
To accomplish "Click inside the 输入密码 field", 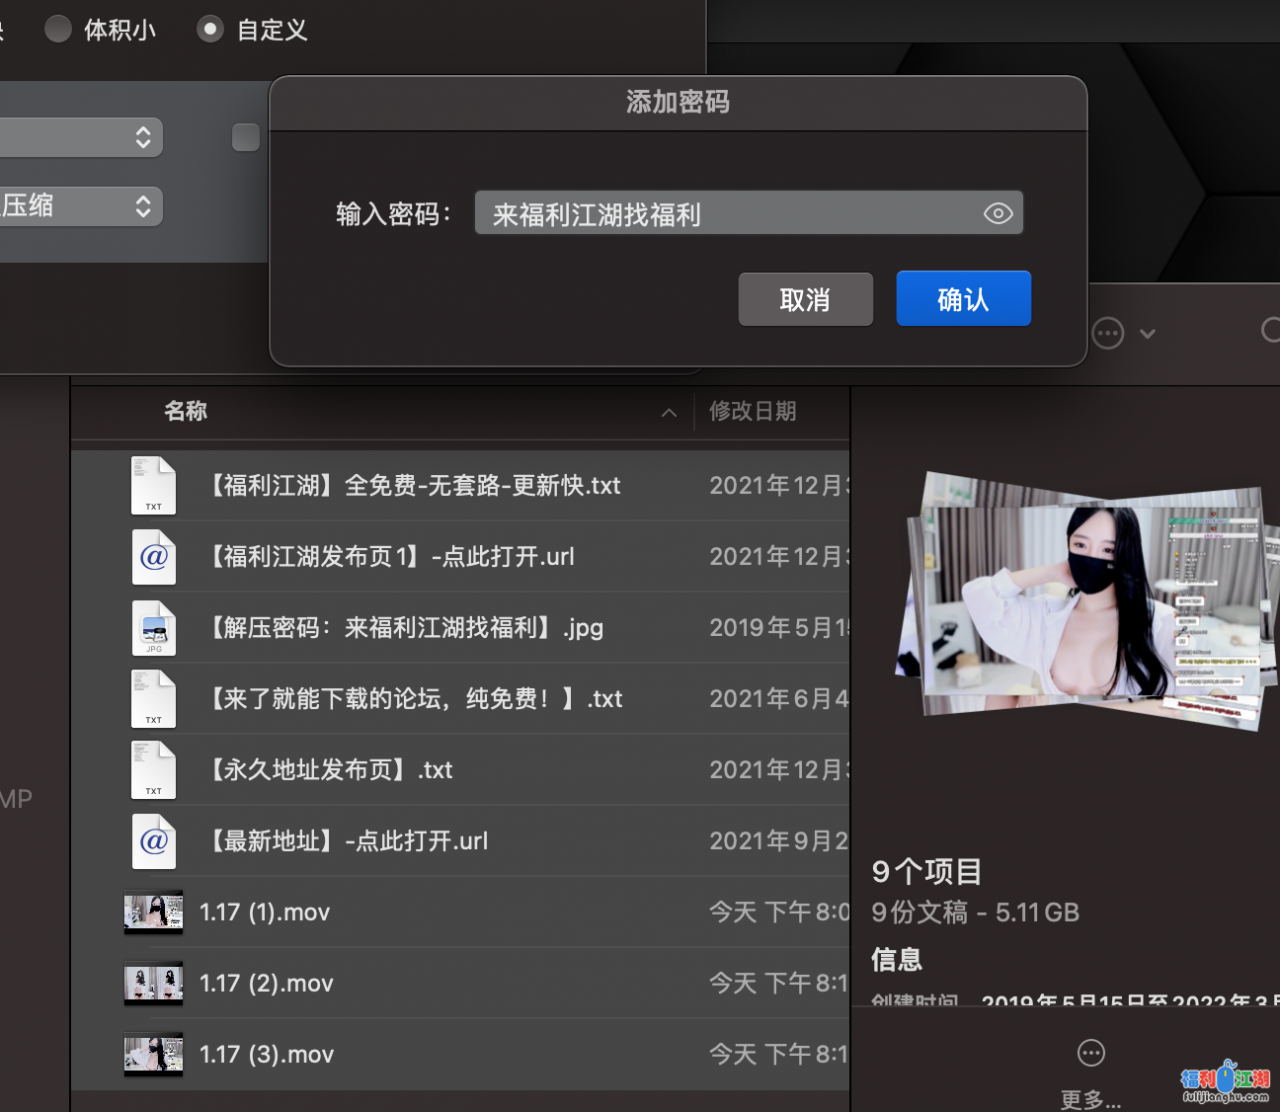I will (x=730, y=214).
